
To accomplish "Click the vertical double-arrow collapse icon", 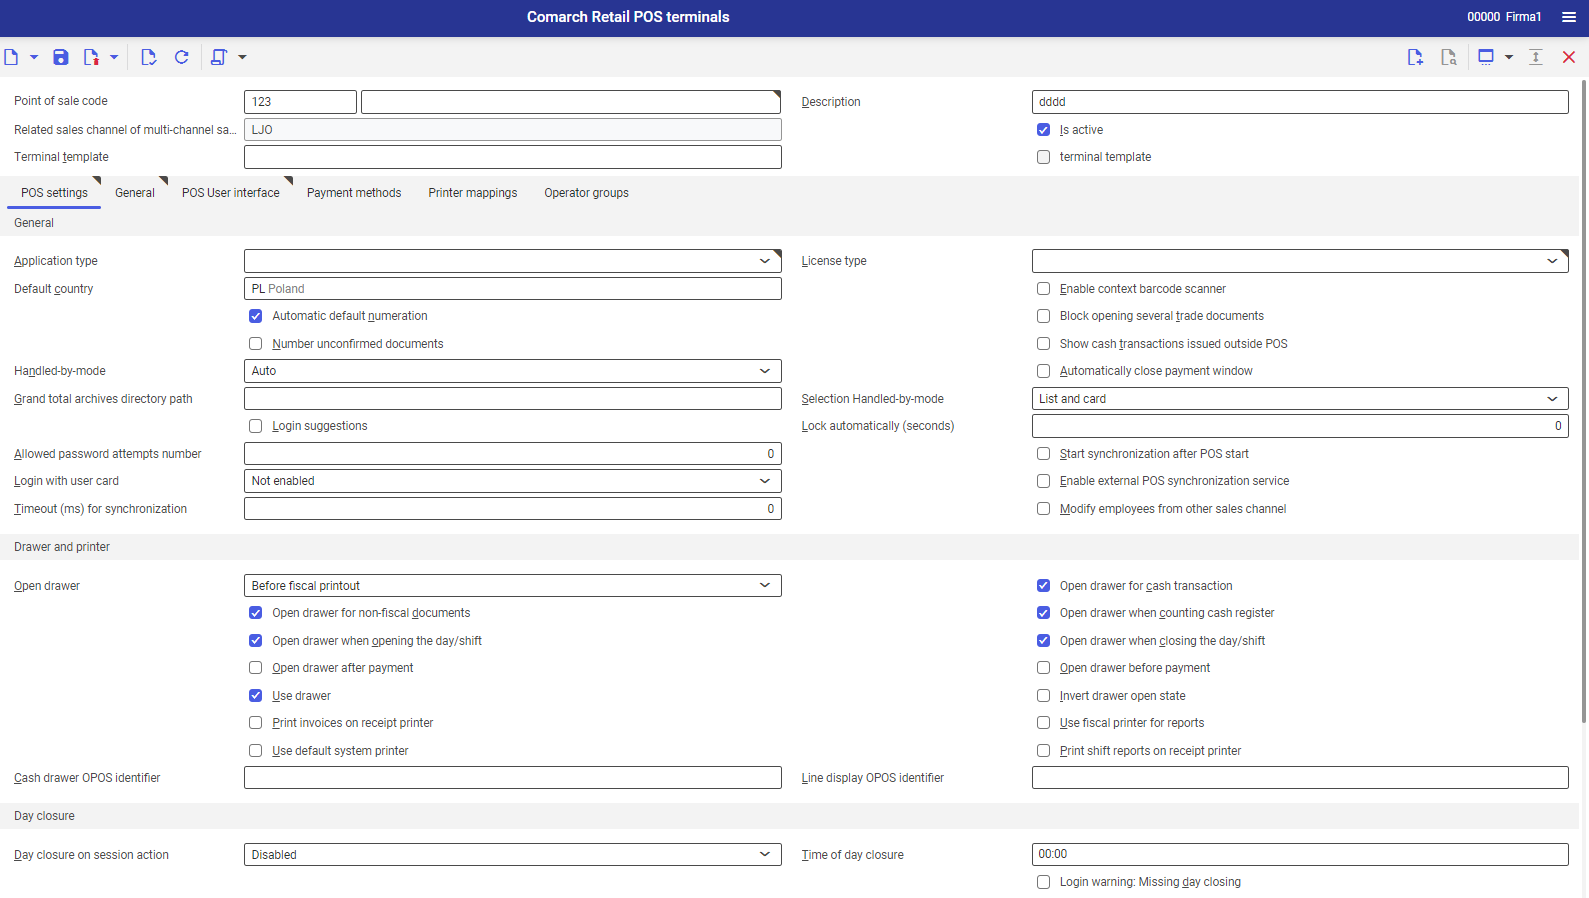I will pyautogui.click(x=1536, y=57).
